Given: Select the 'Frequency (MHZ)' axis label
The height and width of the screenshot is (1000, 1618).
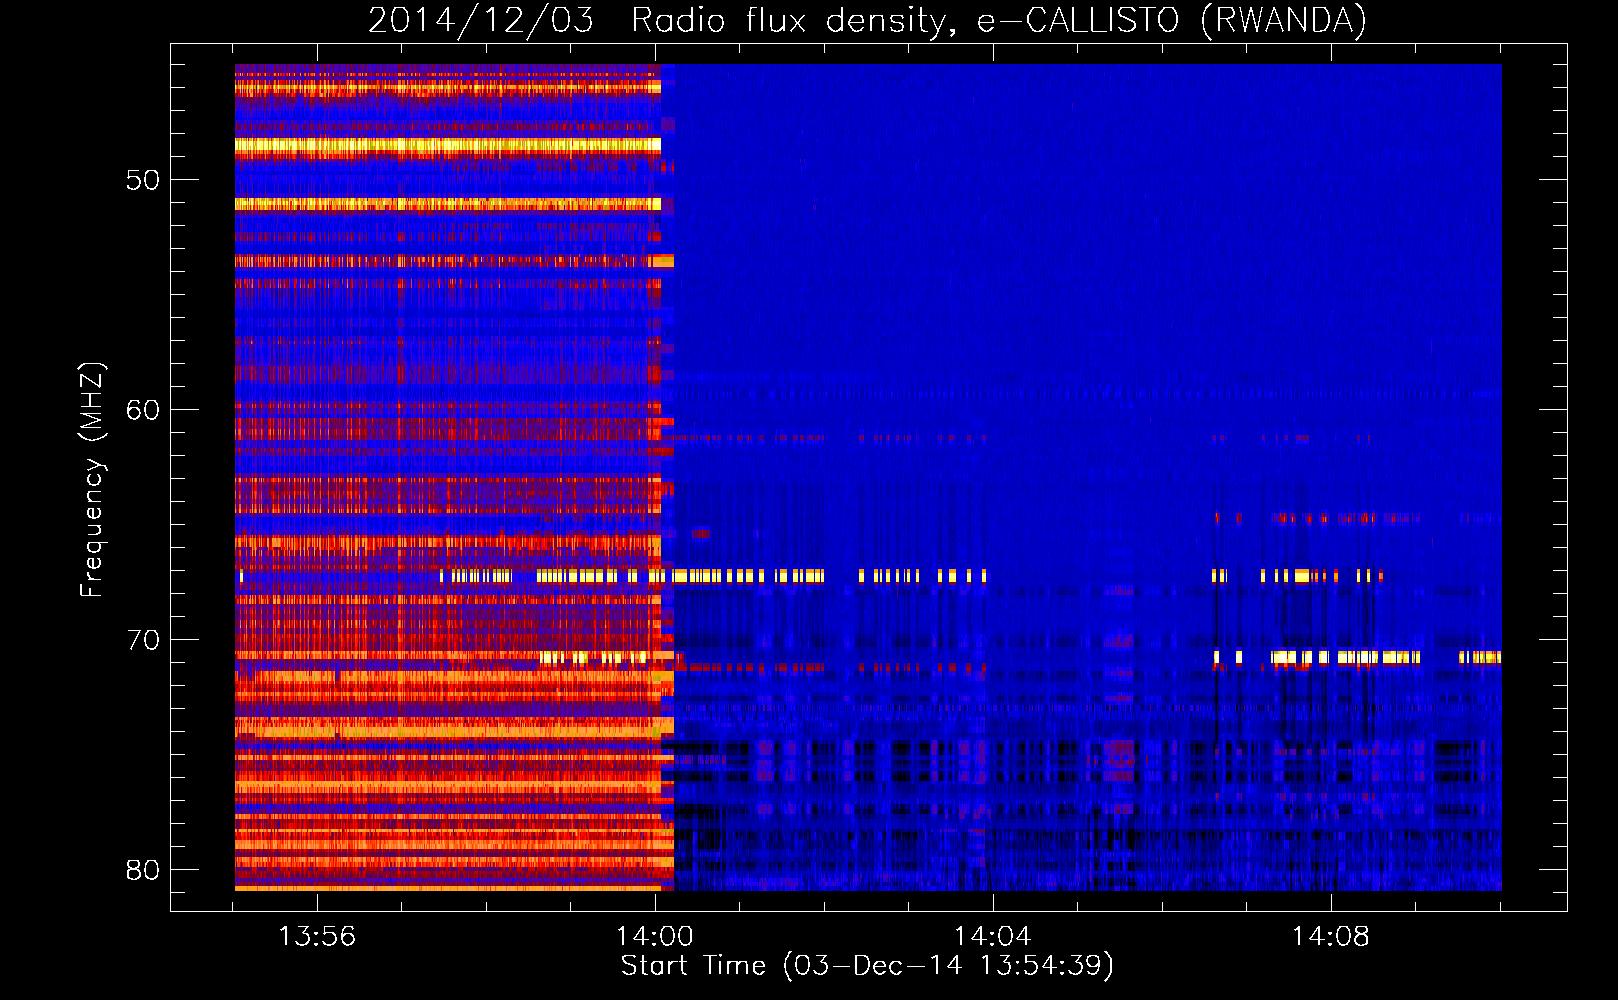Looking at the screenshot, I should [92, 481].
